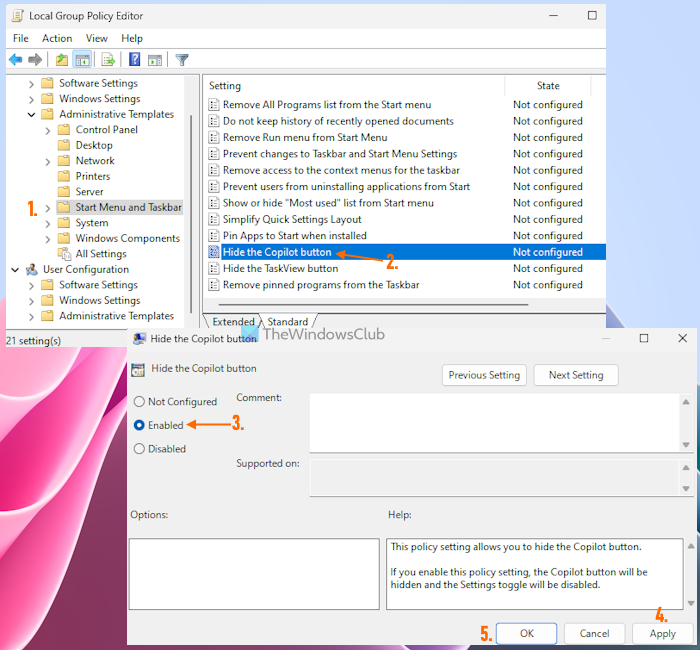
Task: Click the Up One Level folder icon
Action: click(62, 60)
